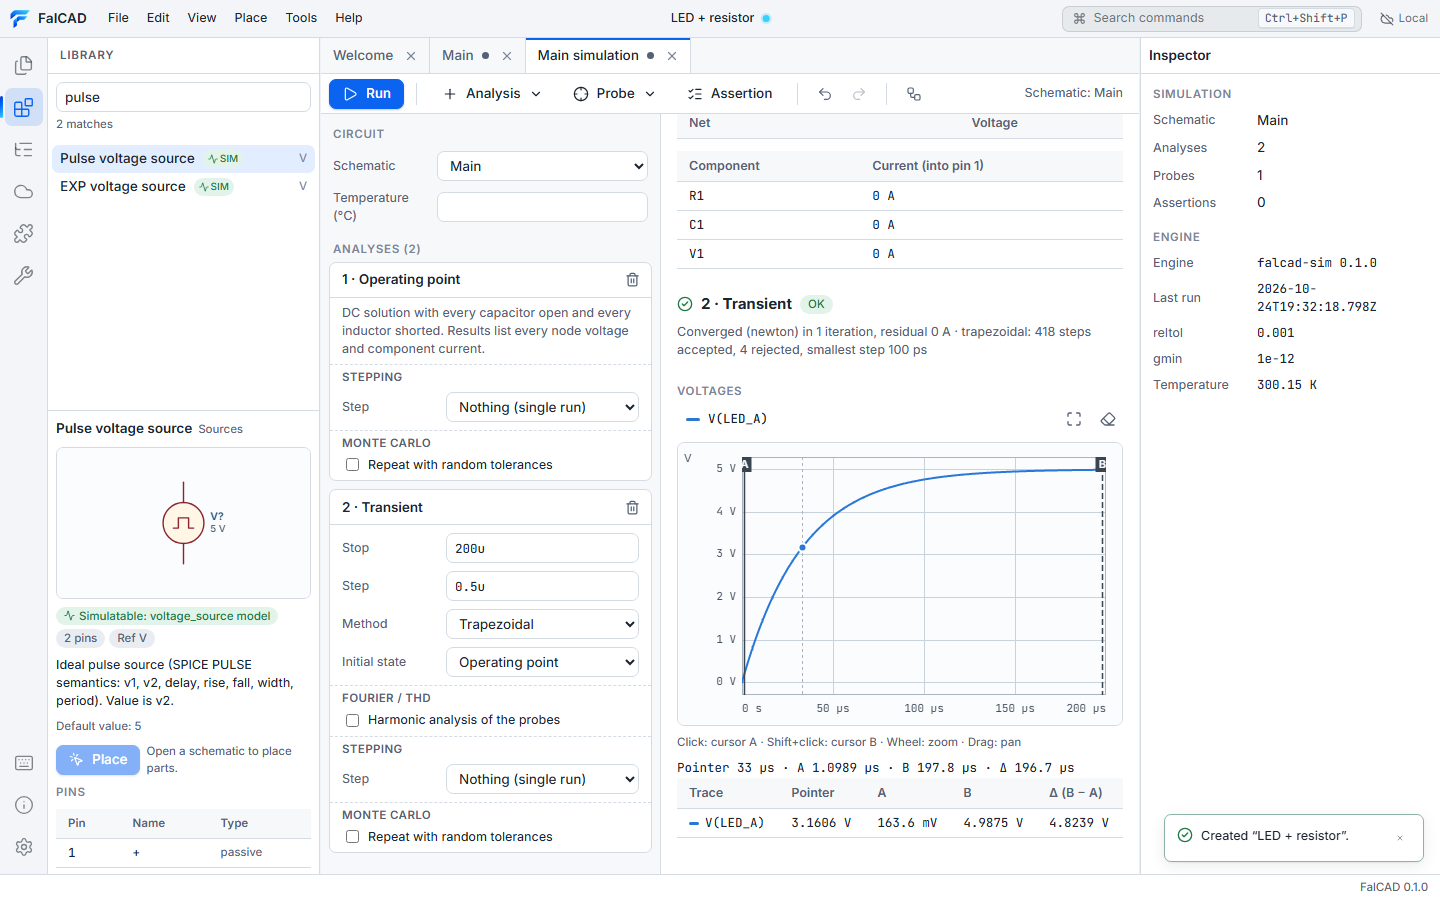Add an Assertion

pyautogui.click(x=730, y=94)
